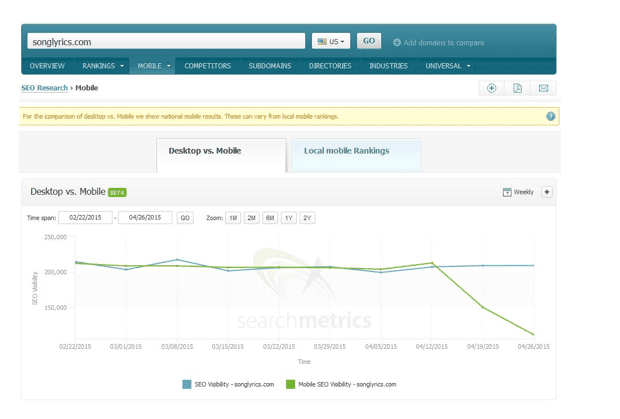Open the Competitors menu item
Image resolution: width=620 pixels, height=419 pixels.
tap(207, 66)
